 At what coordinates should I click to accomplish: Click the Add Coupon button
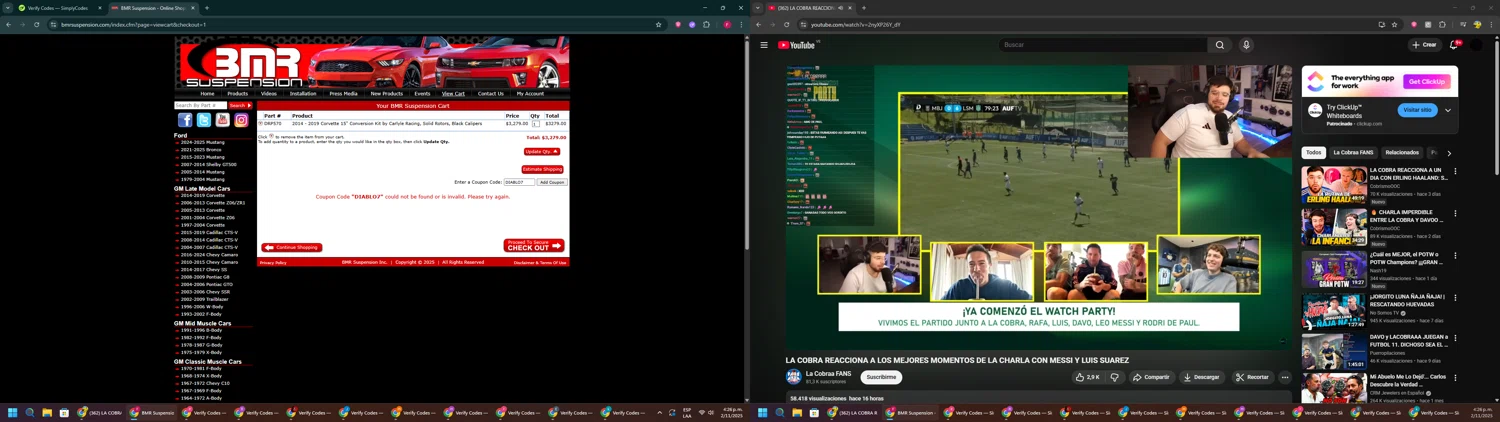pos(552,182)
